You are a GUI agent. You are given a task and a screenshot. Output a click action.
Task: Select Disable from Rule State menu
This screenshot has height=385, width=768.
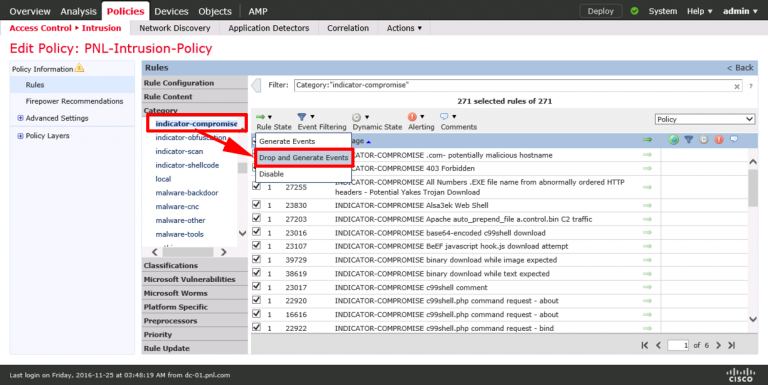(303, 174)
